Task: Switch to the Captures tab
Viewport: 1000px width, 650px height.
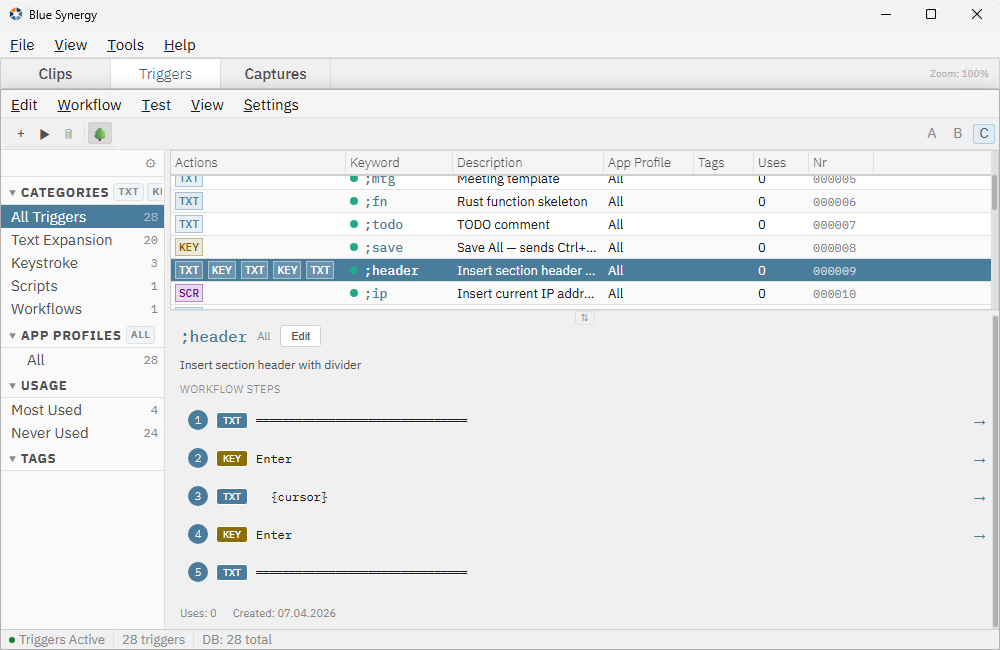Action: point(274,73)
